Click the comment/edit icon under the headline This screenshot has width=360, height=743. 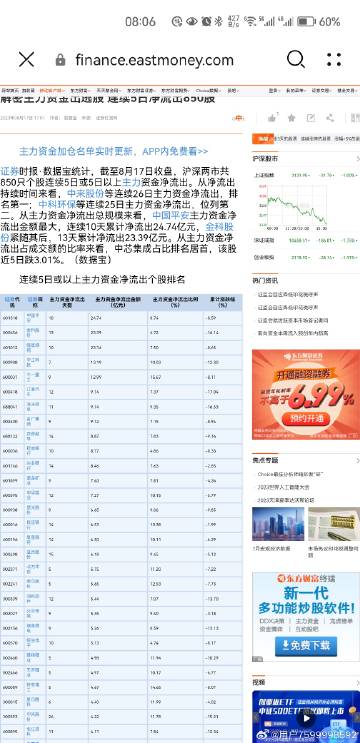click(311, 118)
